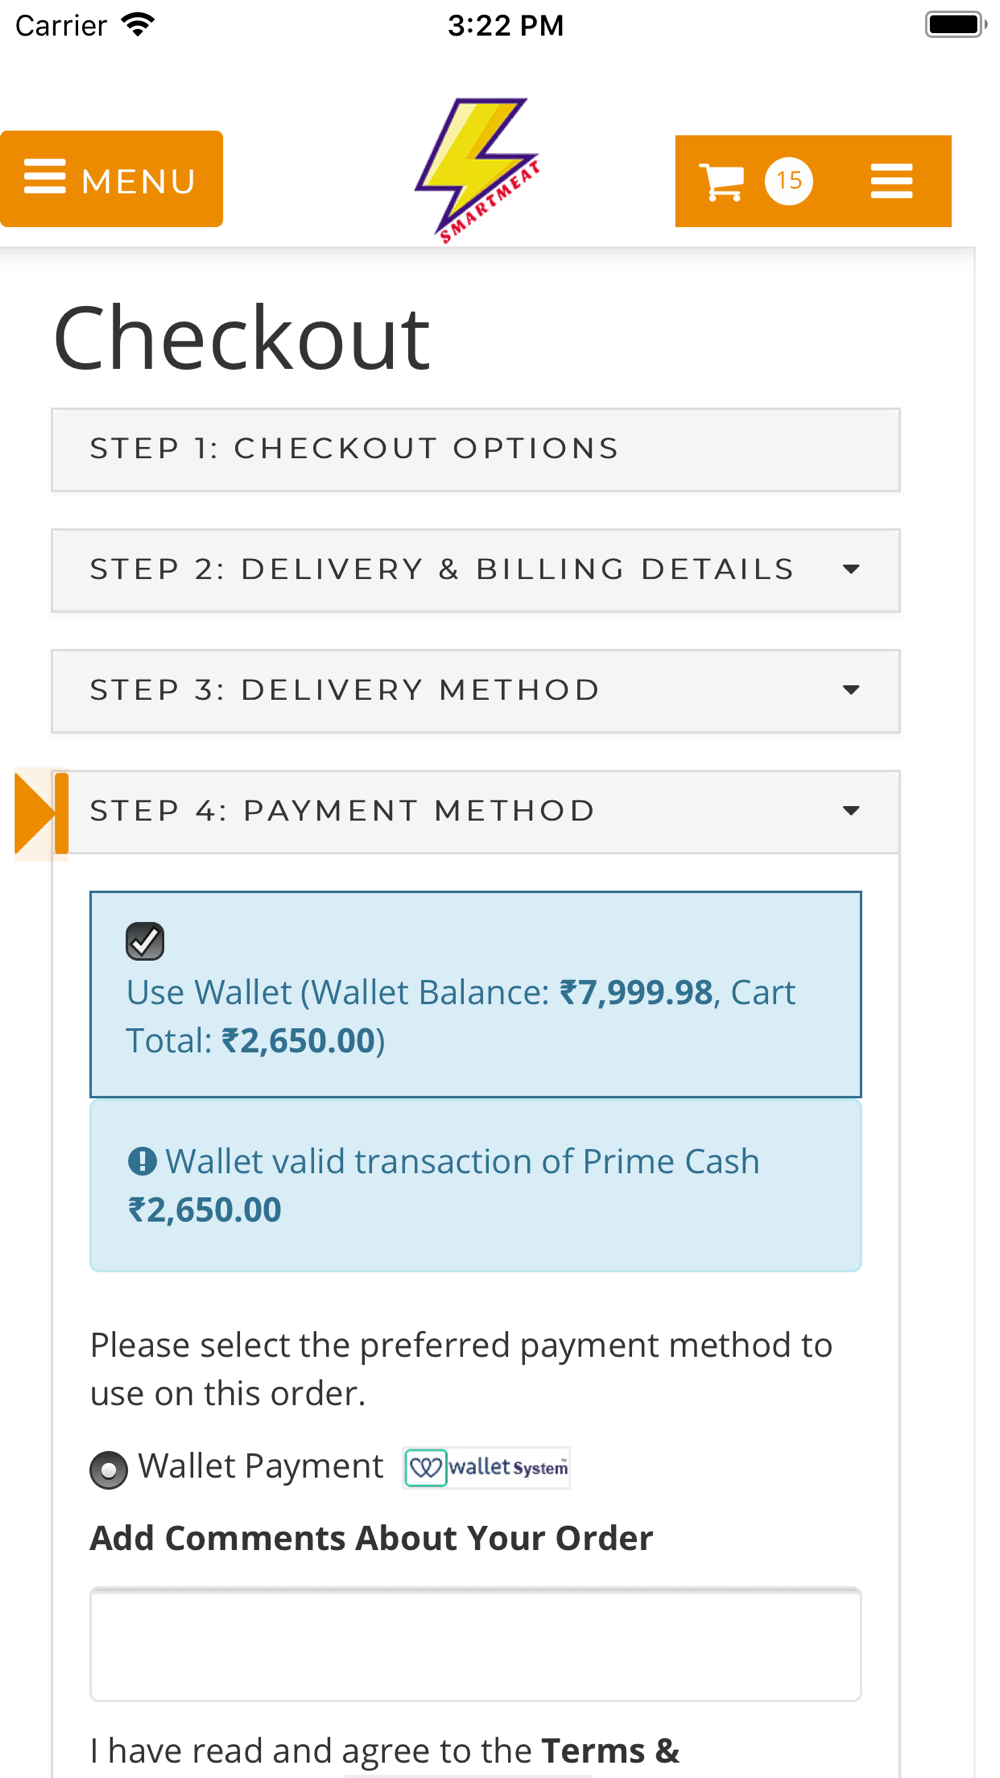Tap the orange arrow marker beside Step 4
1000x1778 pixels.
41,813
